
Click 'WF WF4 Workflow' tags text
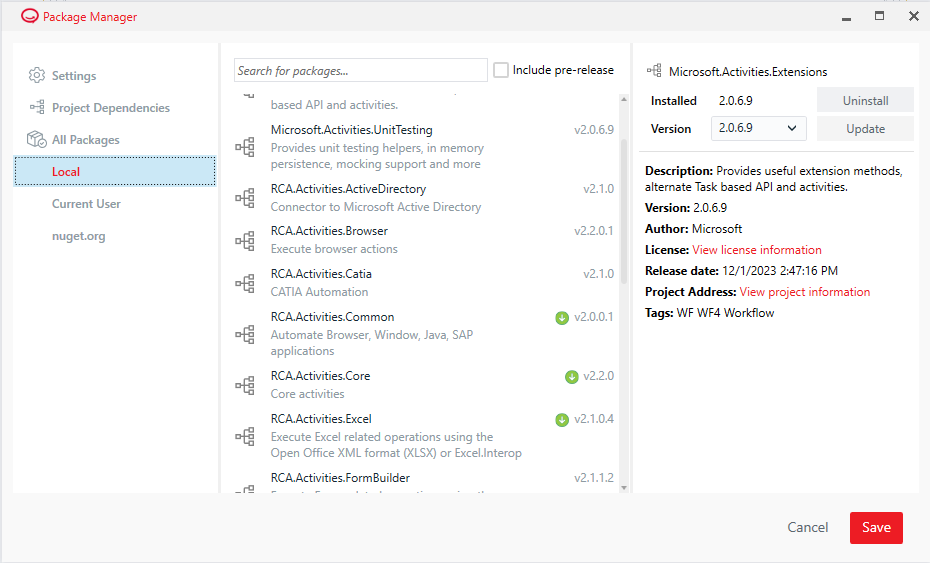[x=725, y=313]
